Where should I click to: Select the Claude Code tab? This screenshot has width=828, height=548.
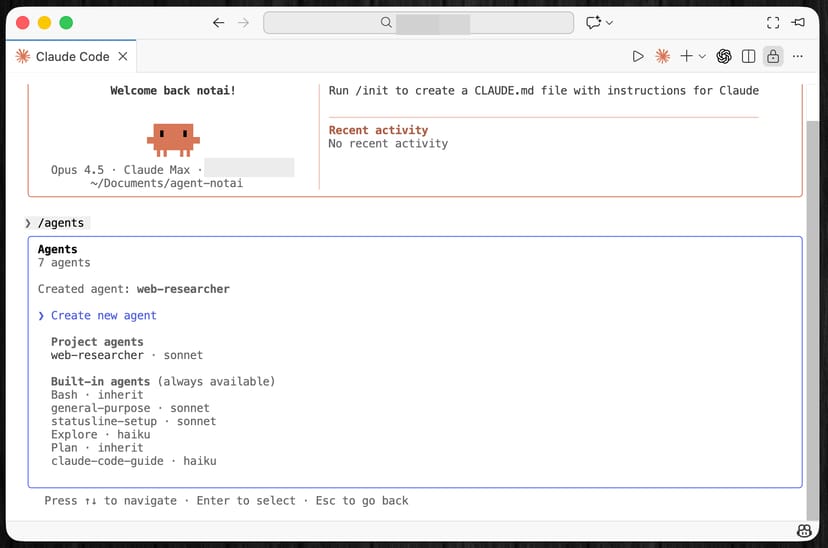pyautogui.click(x=72, y=57)
